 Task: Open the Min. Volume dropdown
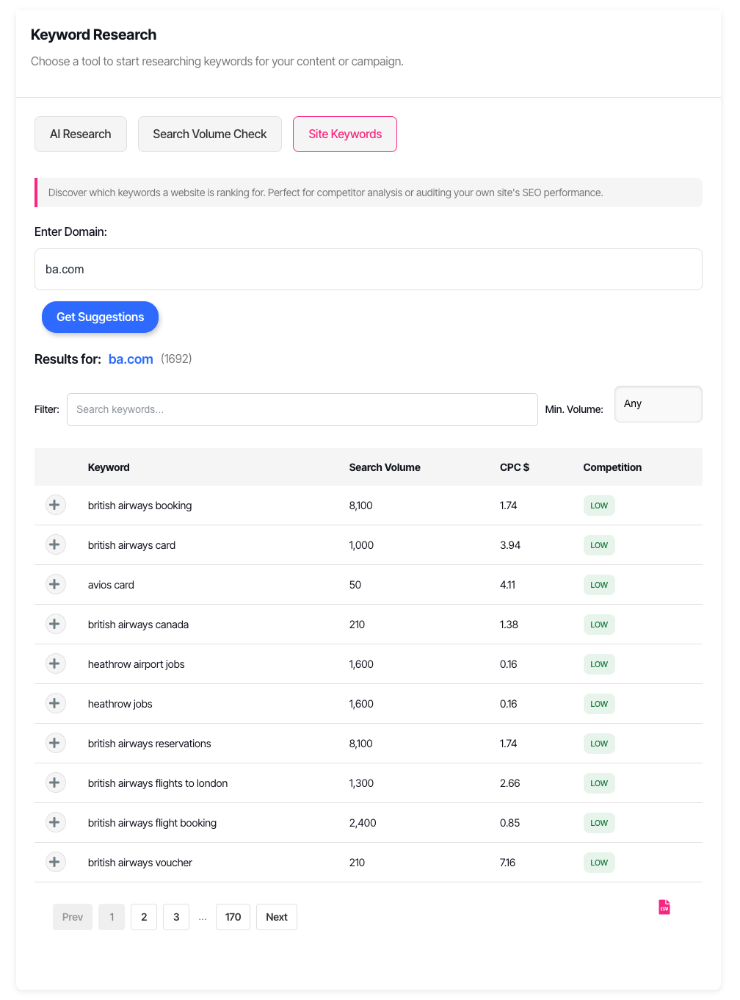[658, 404]
